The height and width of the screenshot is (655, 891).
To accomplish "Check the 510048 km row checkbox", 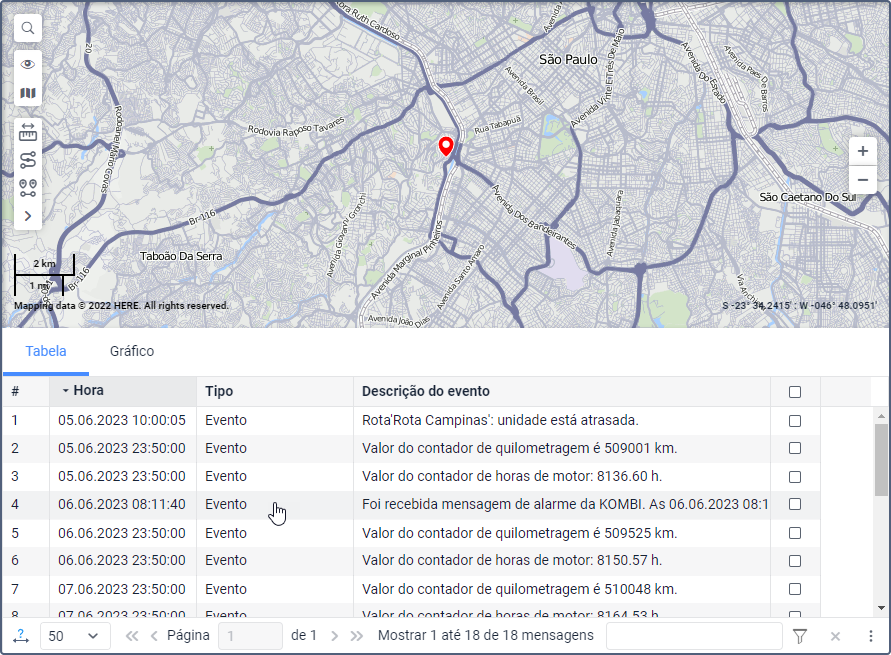I will 795,589.
